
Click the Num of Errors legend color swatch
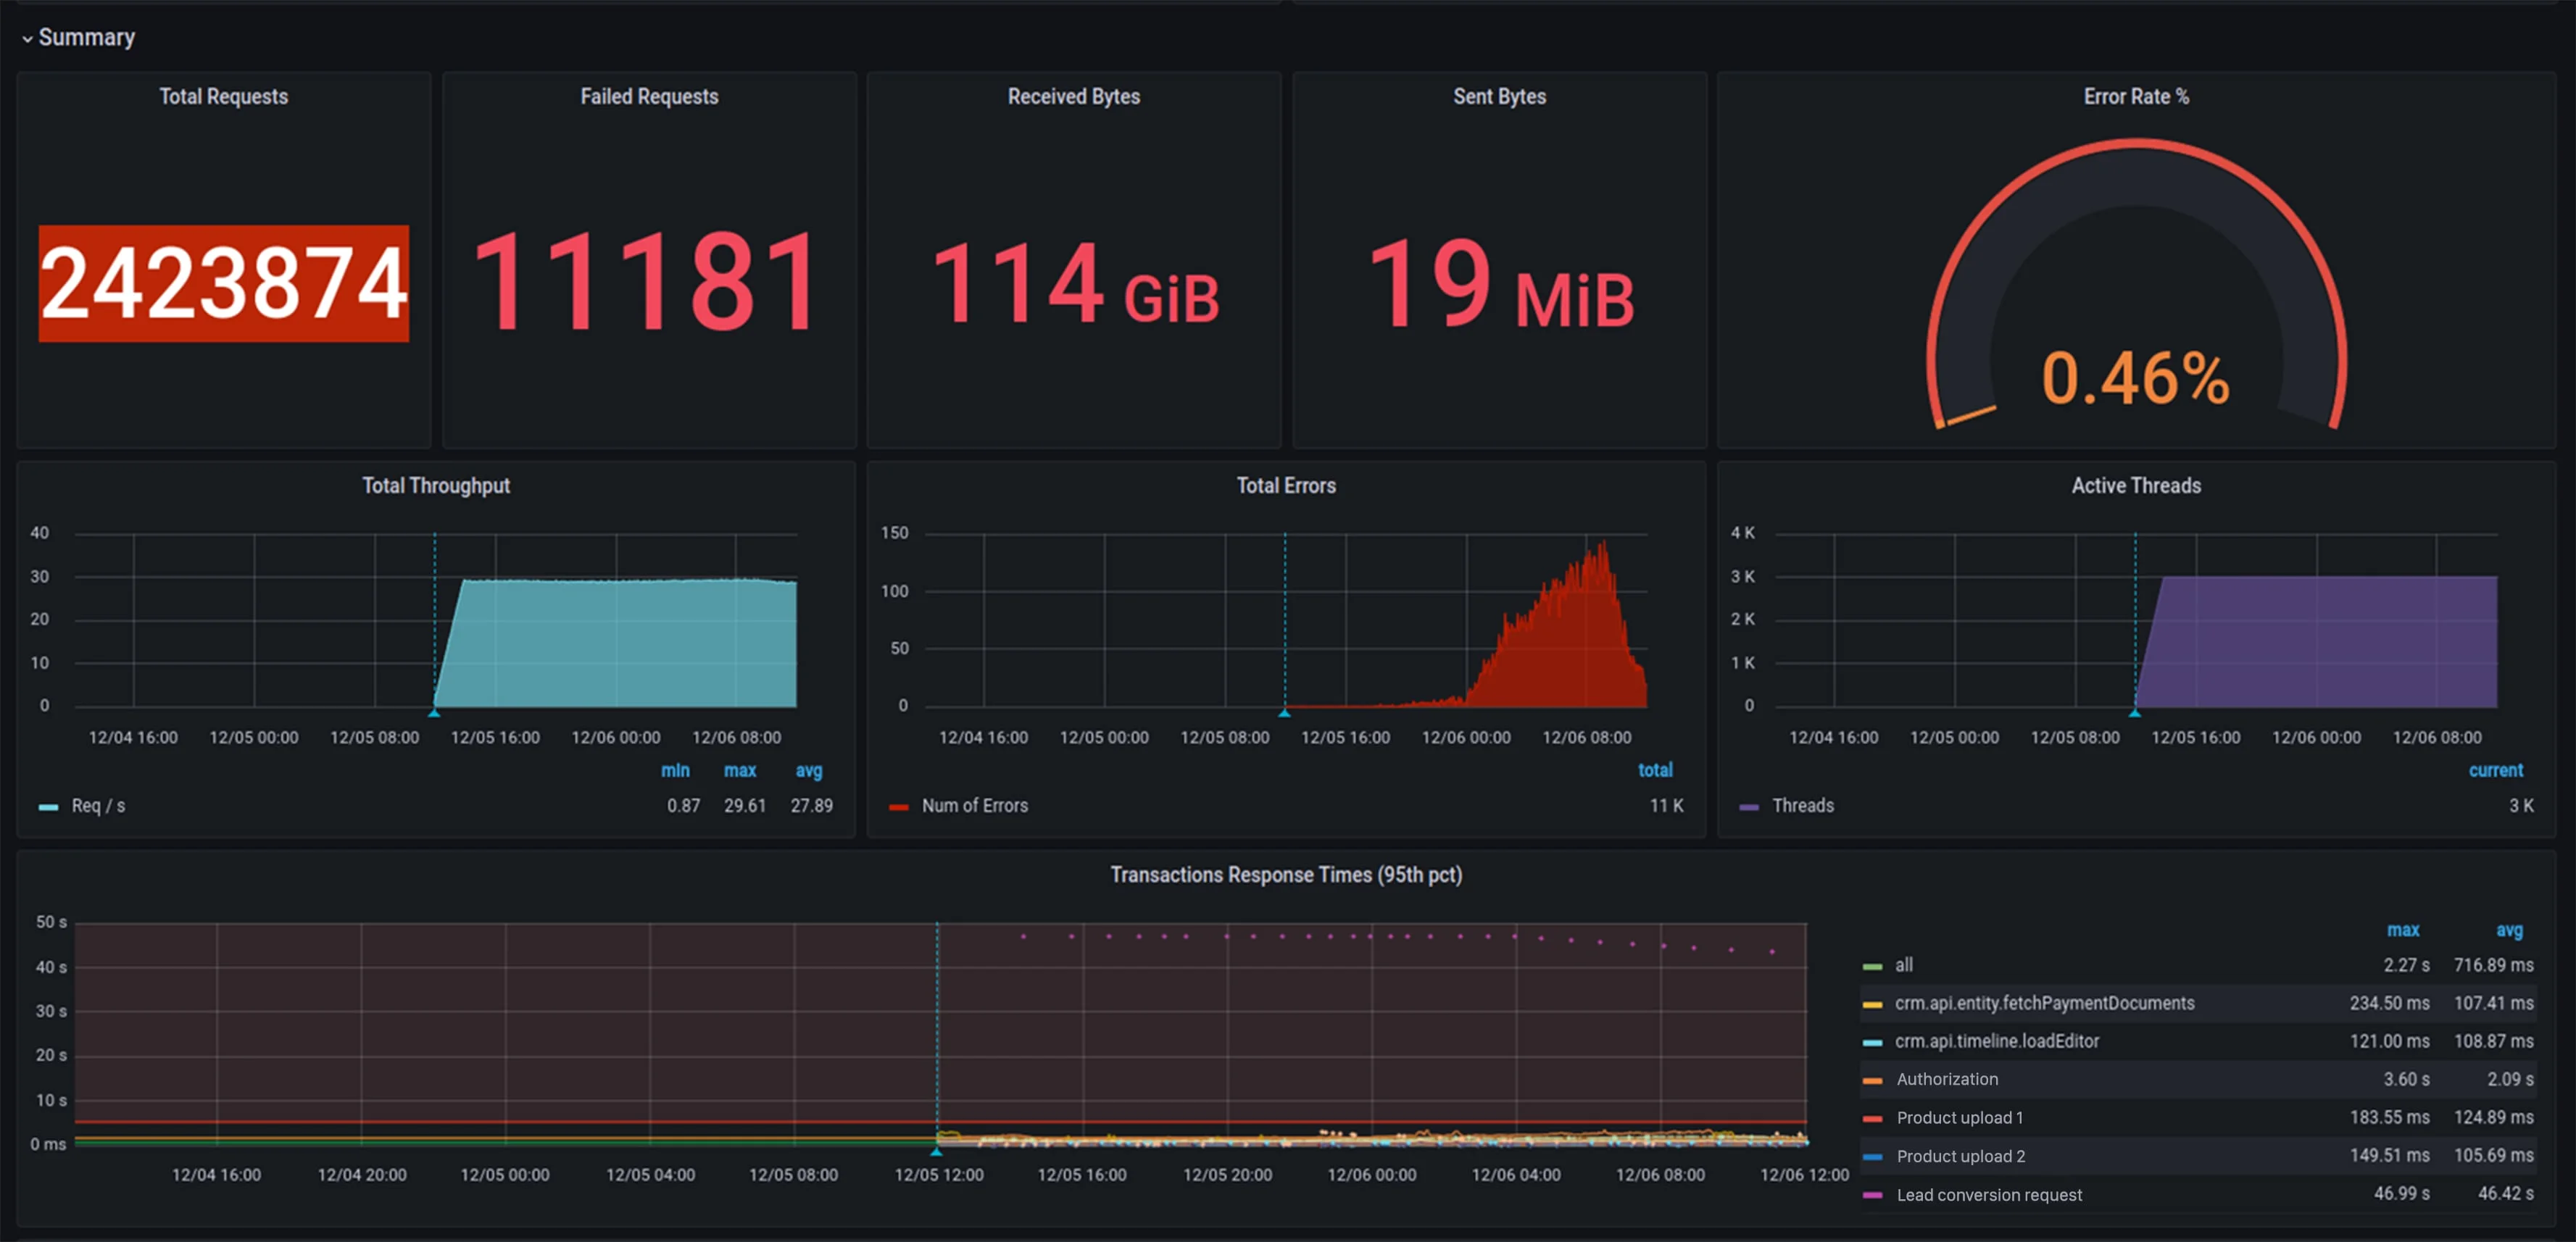coord(898,807)
